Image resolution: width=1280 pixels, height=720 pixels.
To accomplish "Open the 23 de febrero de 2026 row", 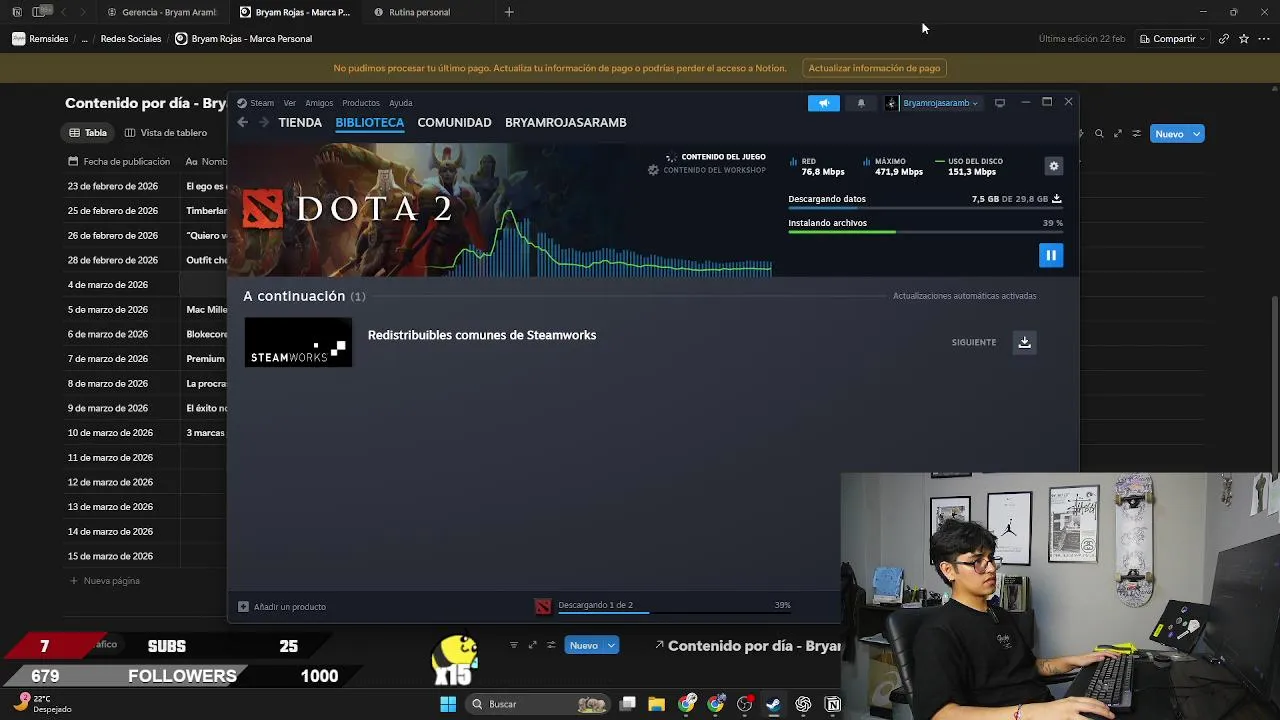I will click(x=113, y=186).
